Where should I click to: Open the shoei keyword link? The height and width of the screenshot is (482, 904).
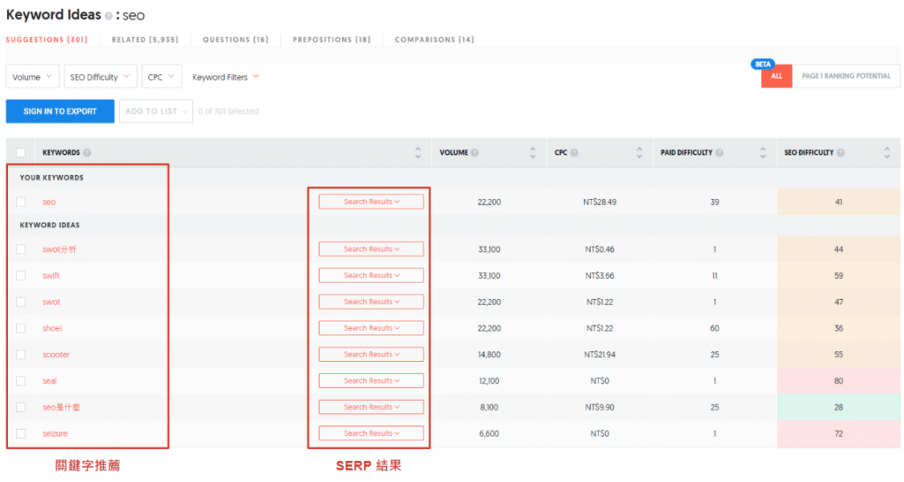coord(52,328)
